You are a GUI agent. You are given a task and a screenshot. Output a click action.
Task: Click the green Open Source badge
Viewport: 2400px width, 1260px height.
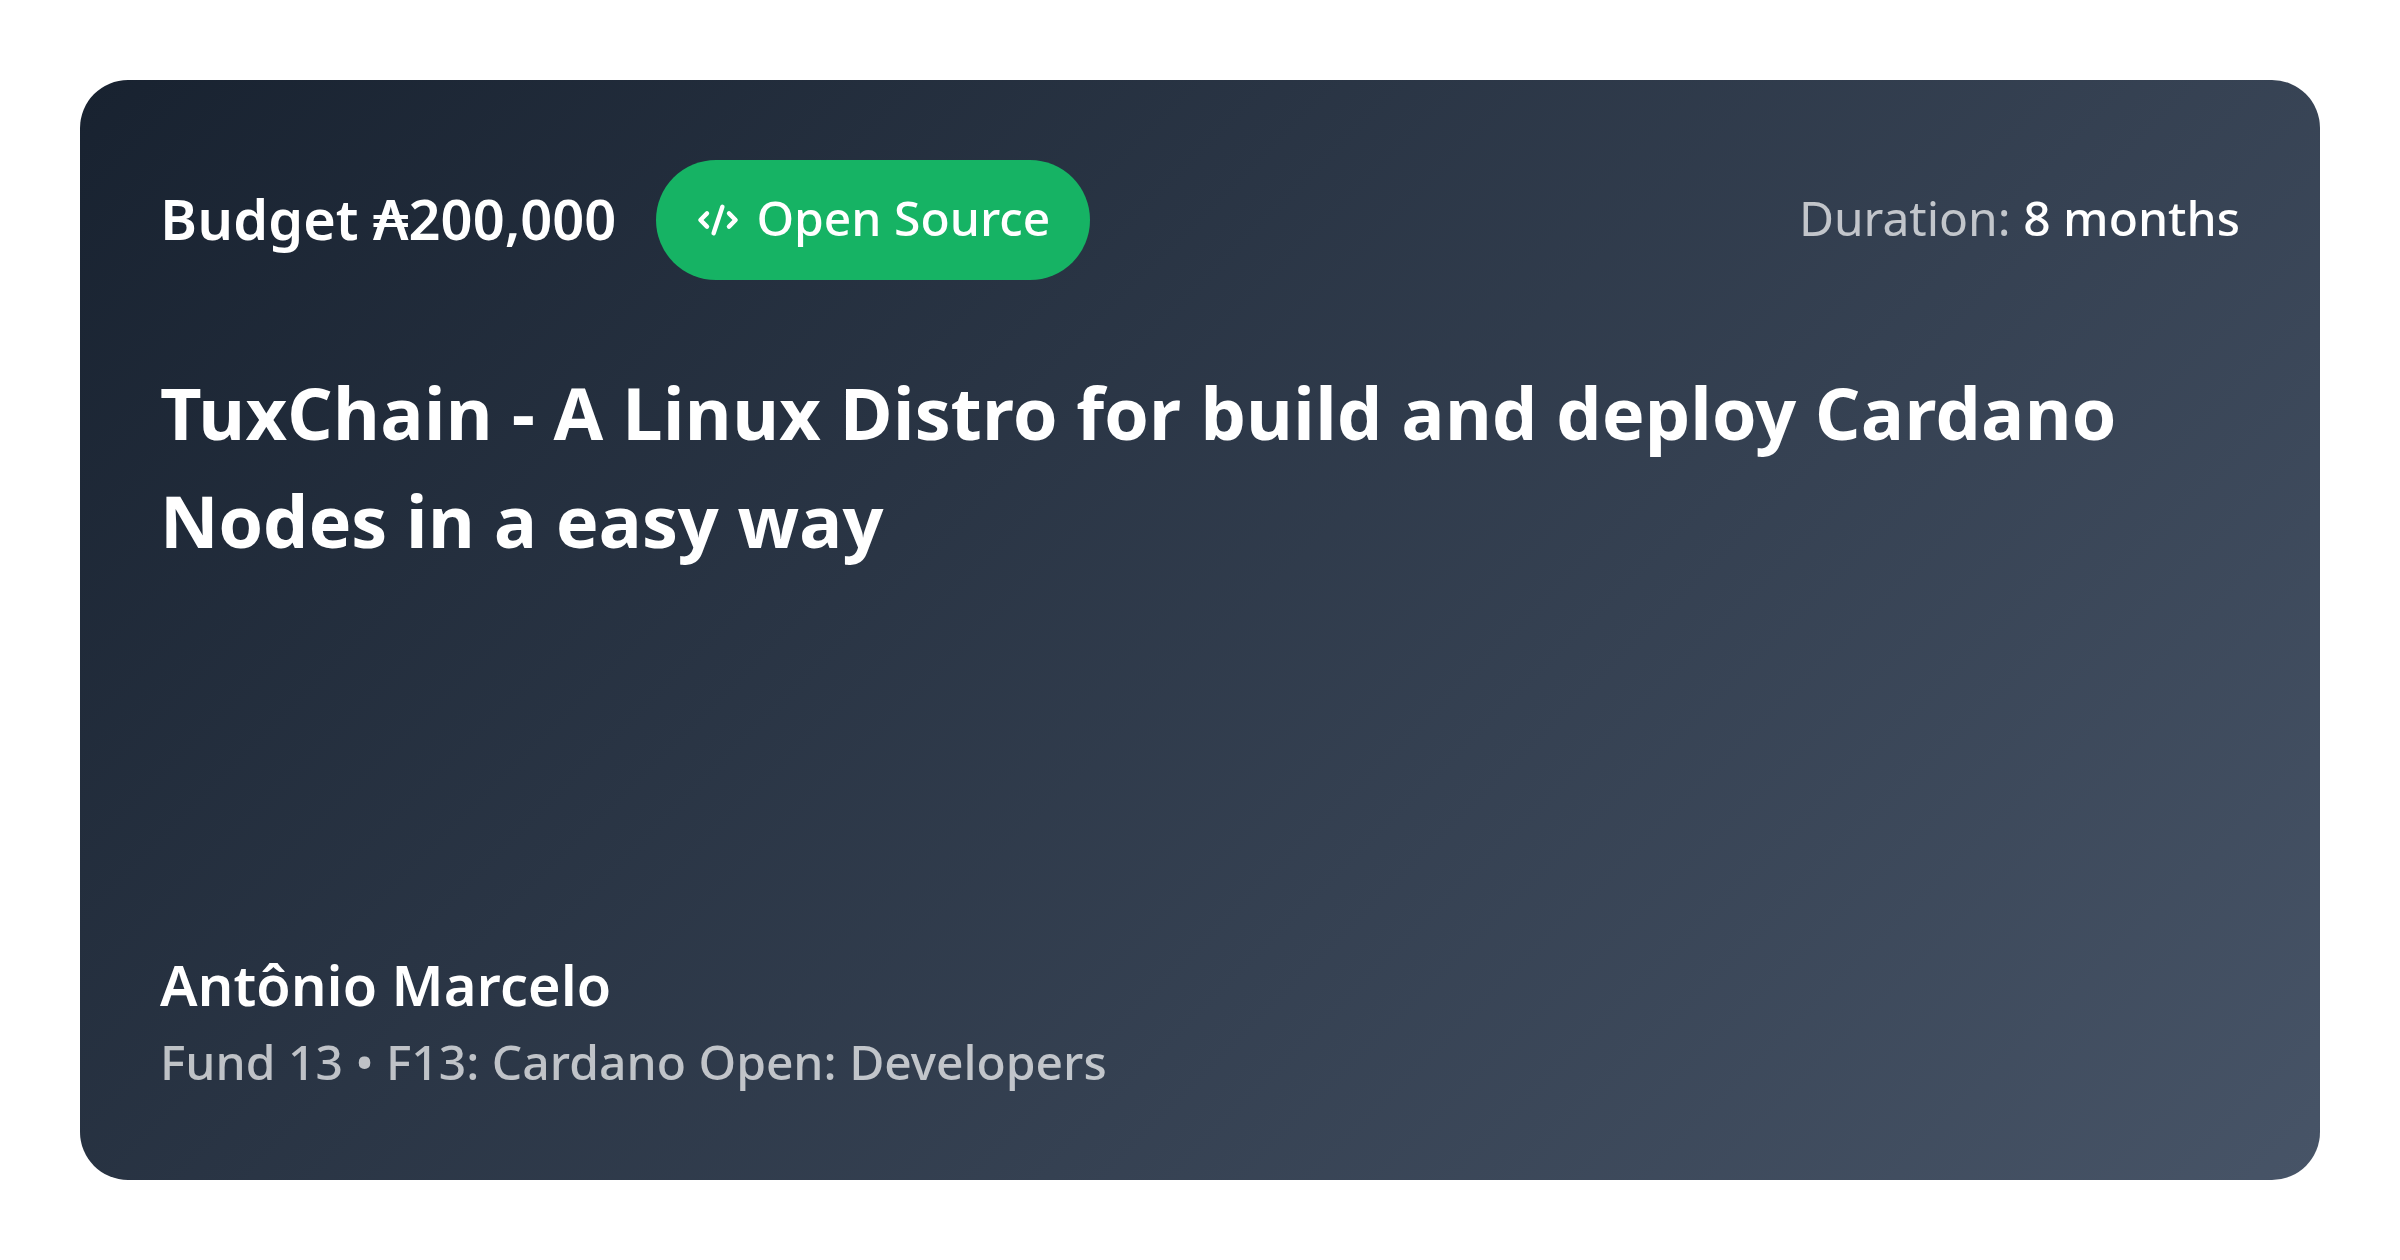pos(872,220)
